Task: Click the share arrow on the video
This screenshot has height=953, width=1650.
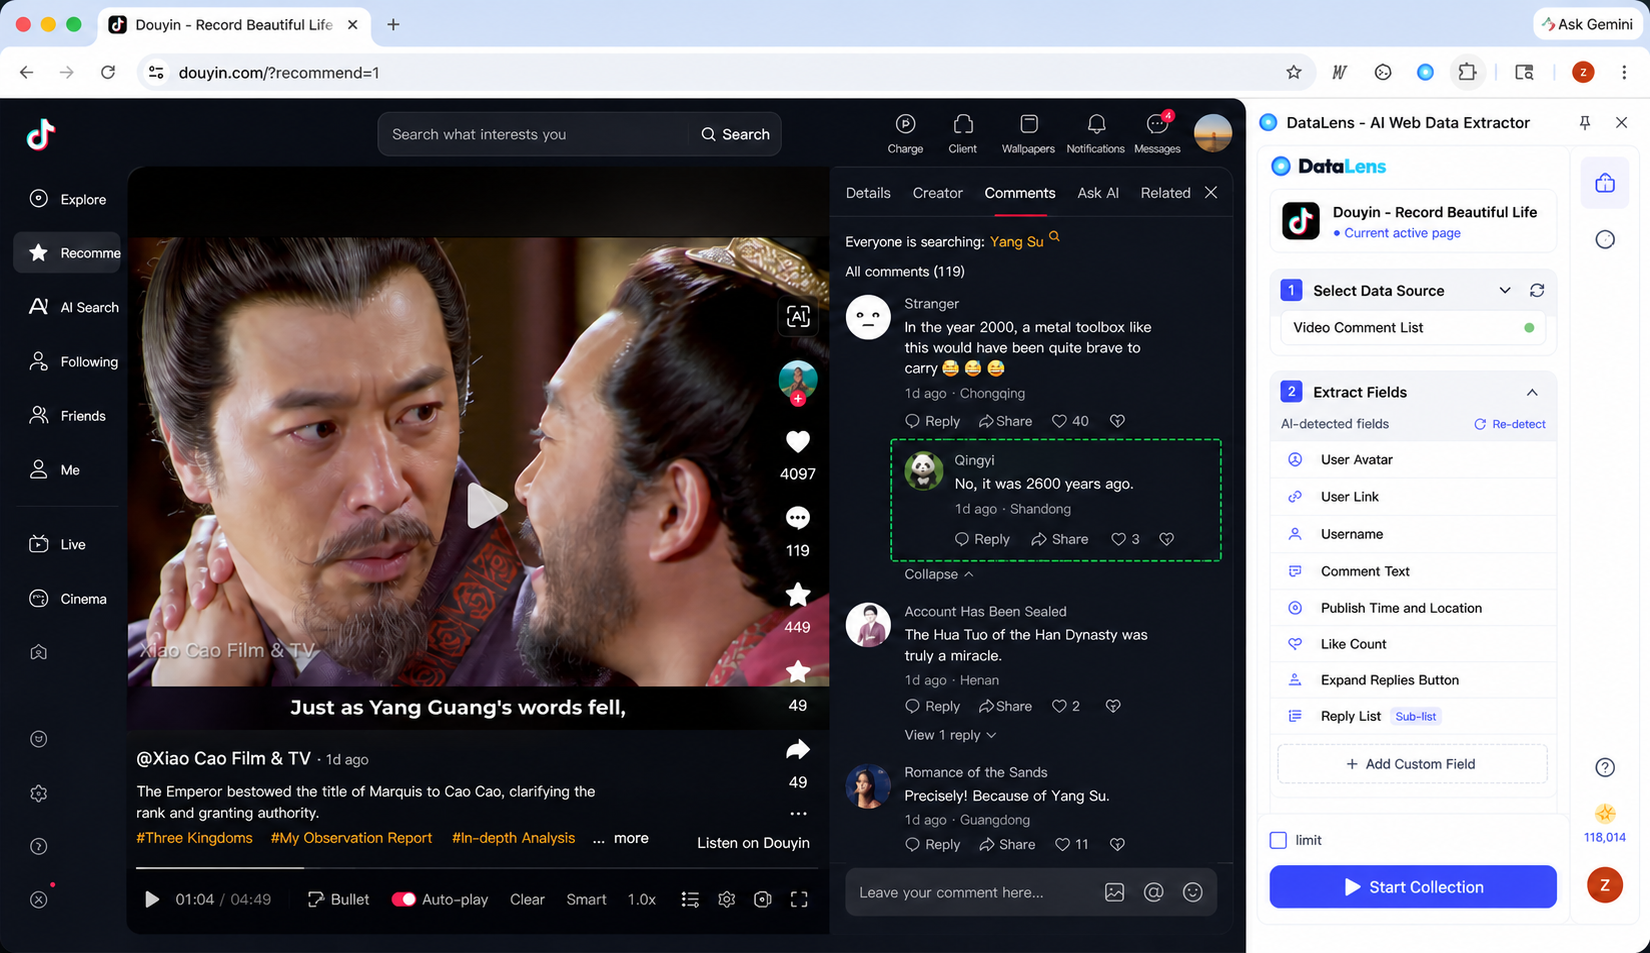Action: point(798,749)
